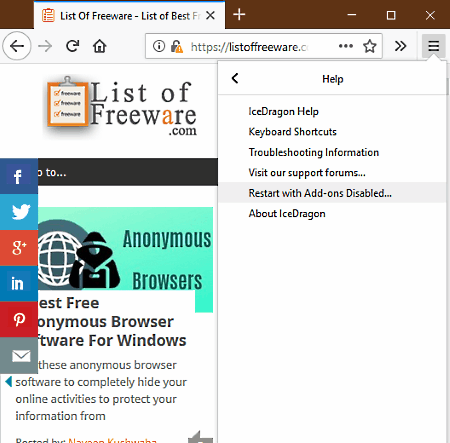The width and height of the screenshot is (450, 443).
Task: Go back to the previous page
Action: point(17,46)
